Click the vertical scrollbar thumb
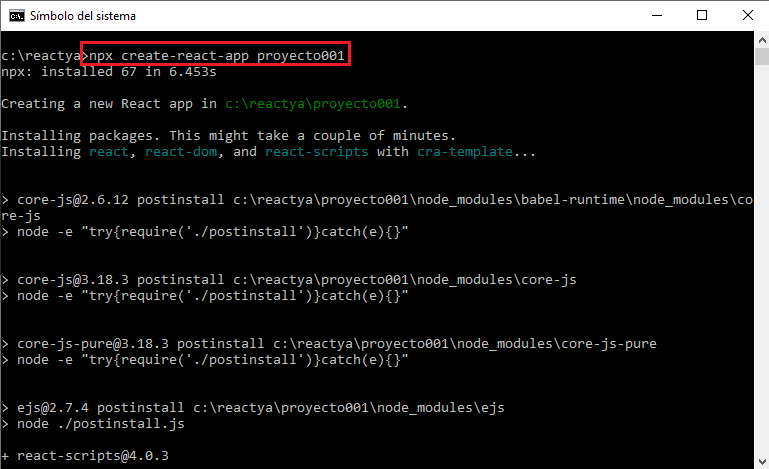 pos(762,56)
